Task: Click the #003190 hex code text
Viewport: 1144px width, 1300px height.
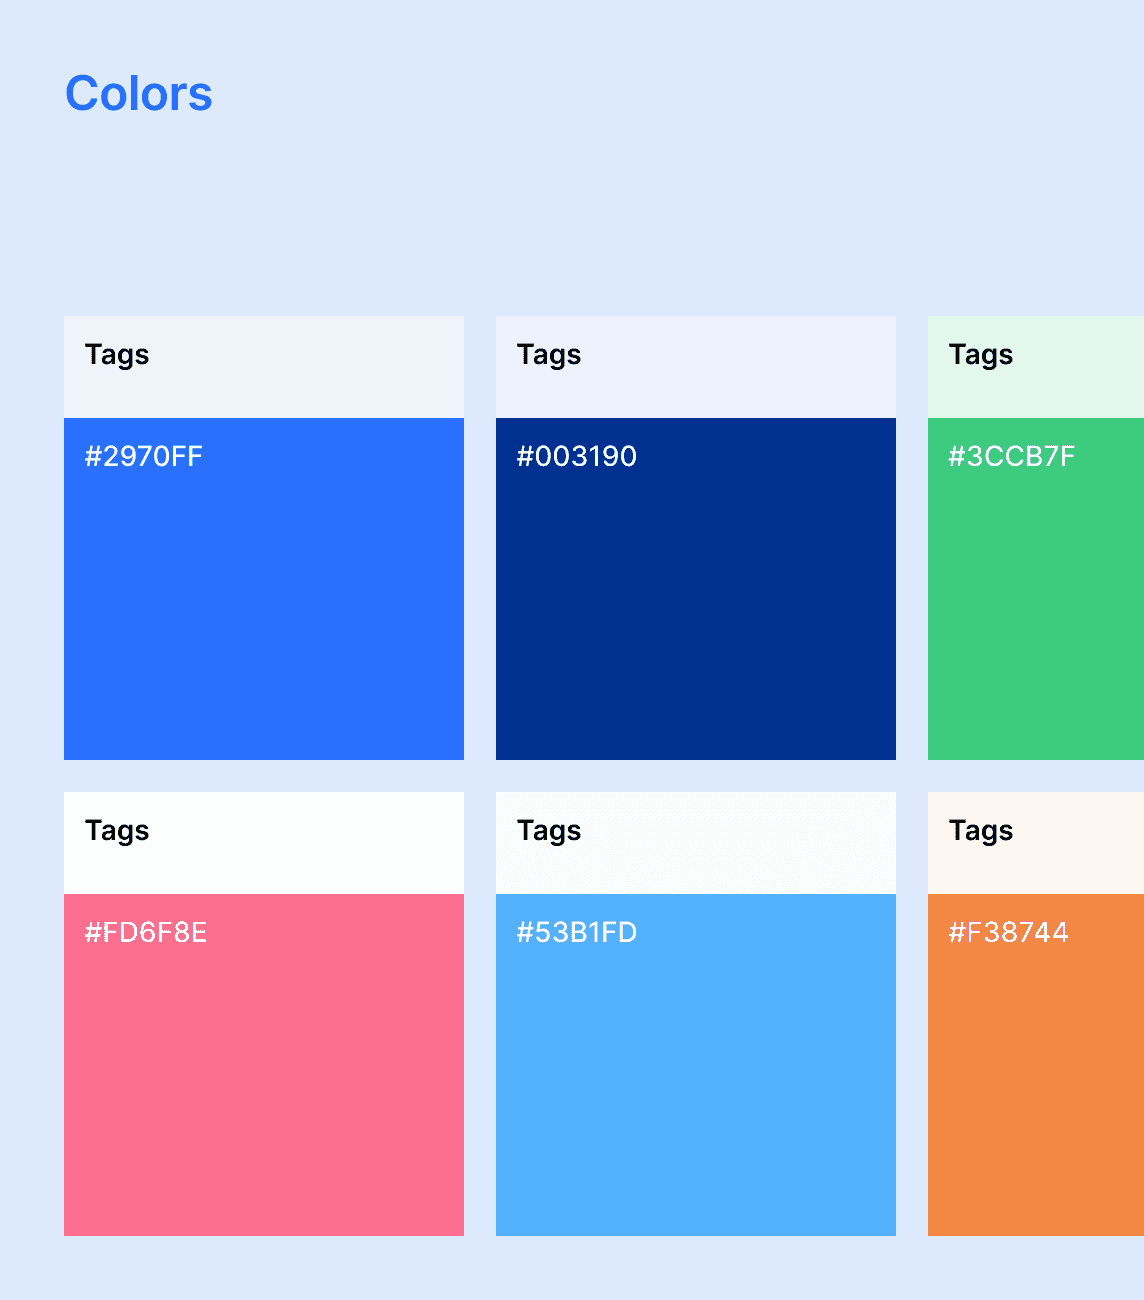Action: [577, 457]
